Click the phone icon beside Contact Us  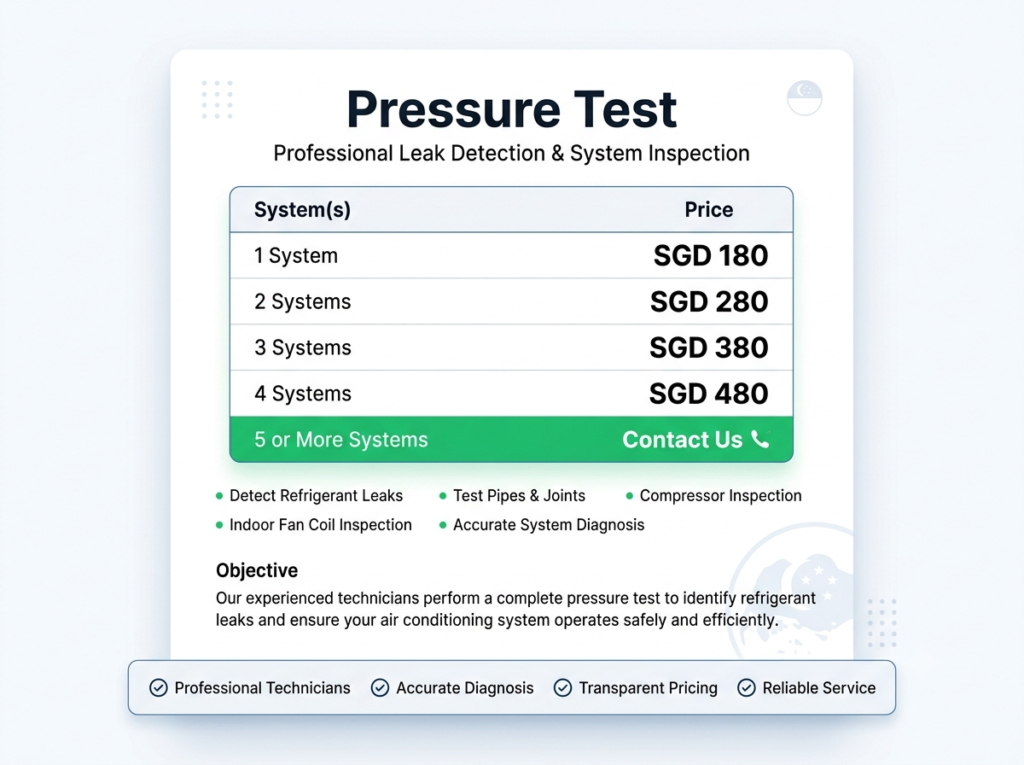[760, 439]
